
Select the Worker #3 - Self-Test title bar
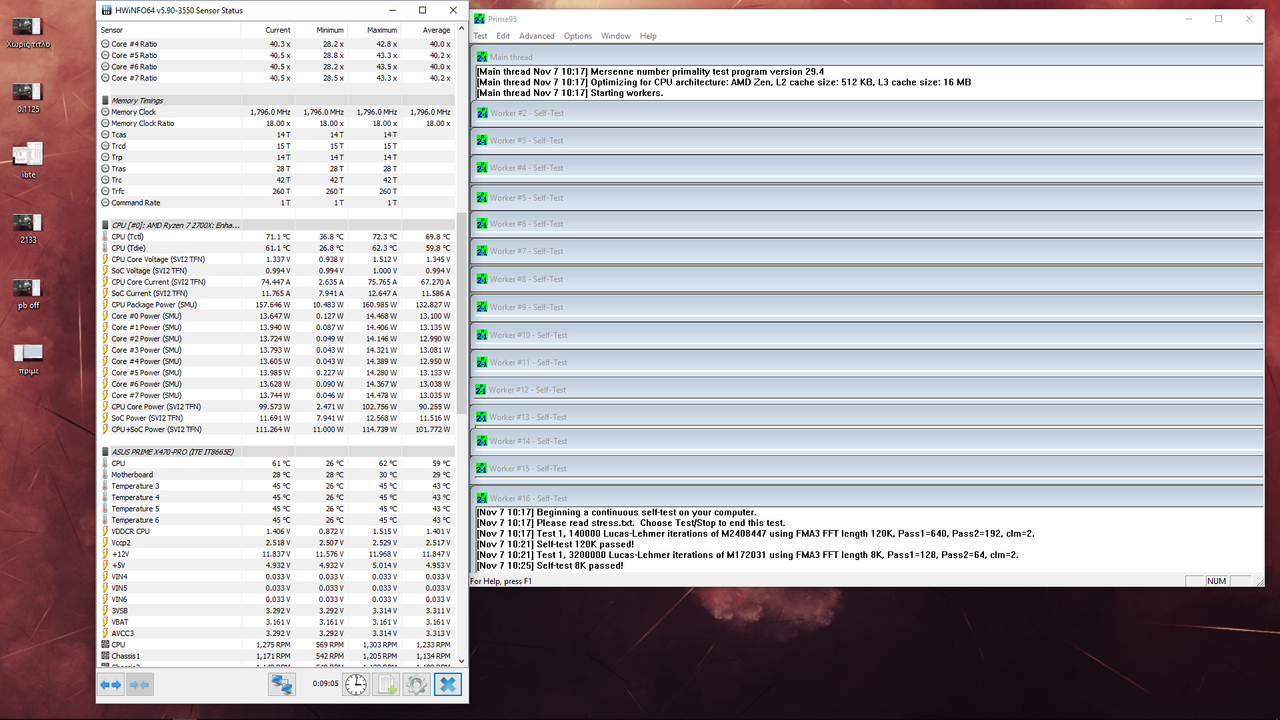click(x=866, y=141)
